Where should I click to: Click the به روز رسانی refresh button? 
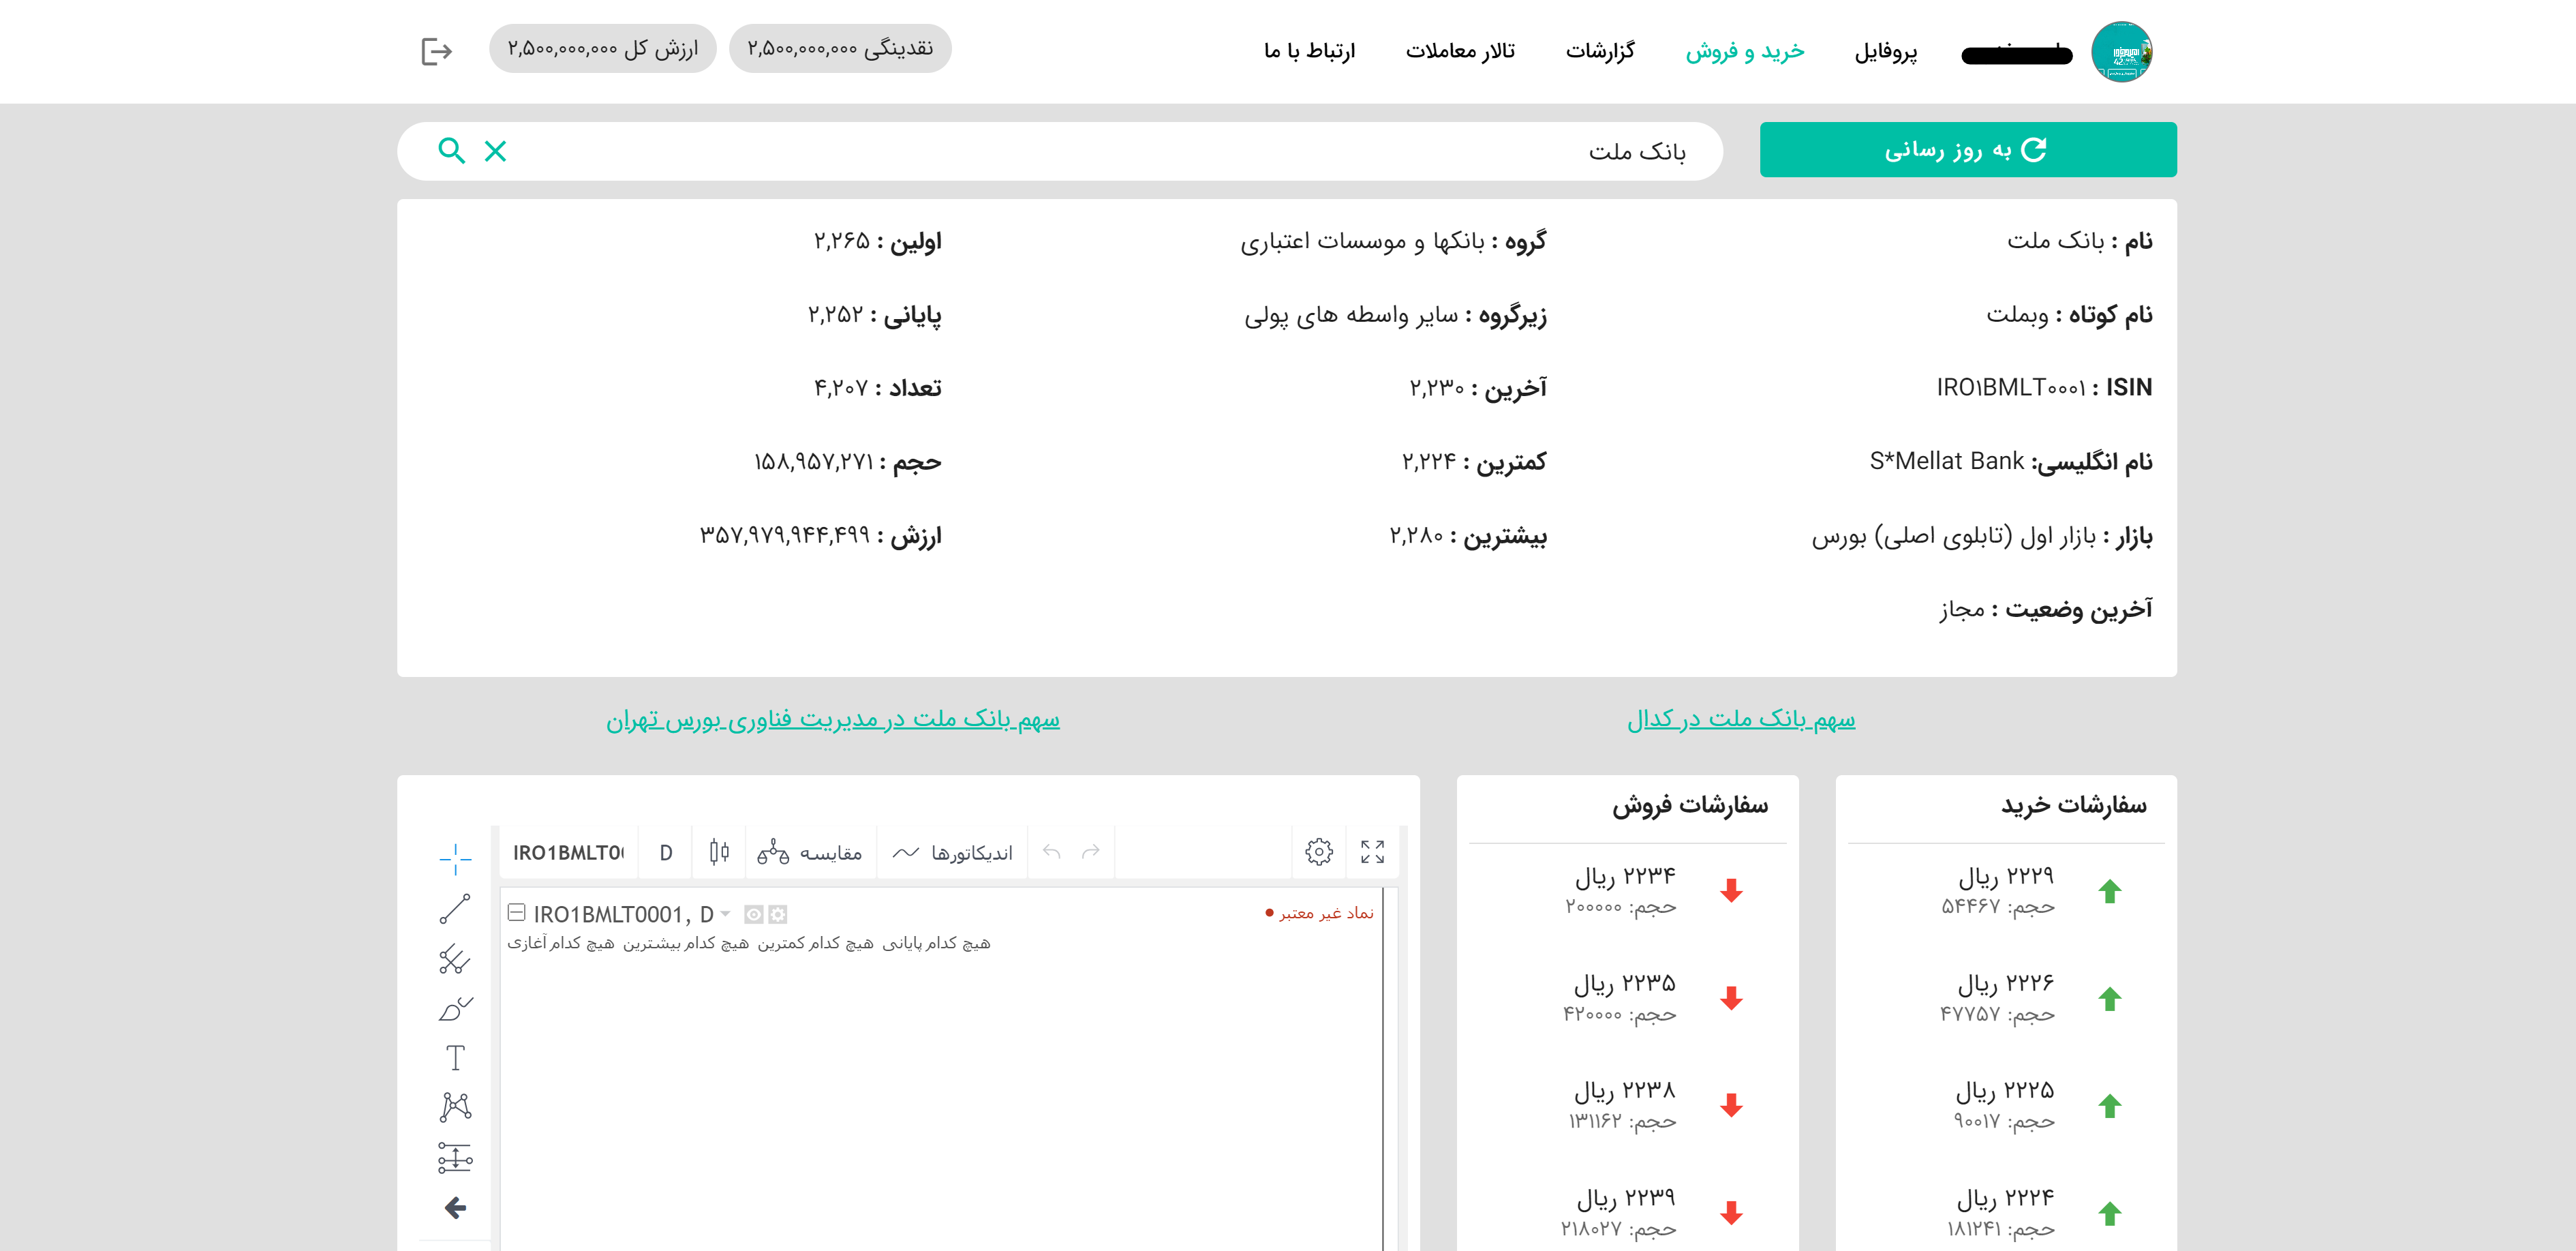click(x=1967, y=150)
